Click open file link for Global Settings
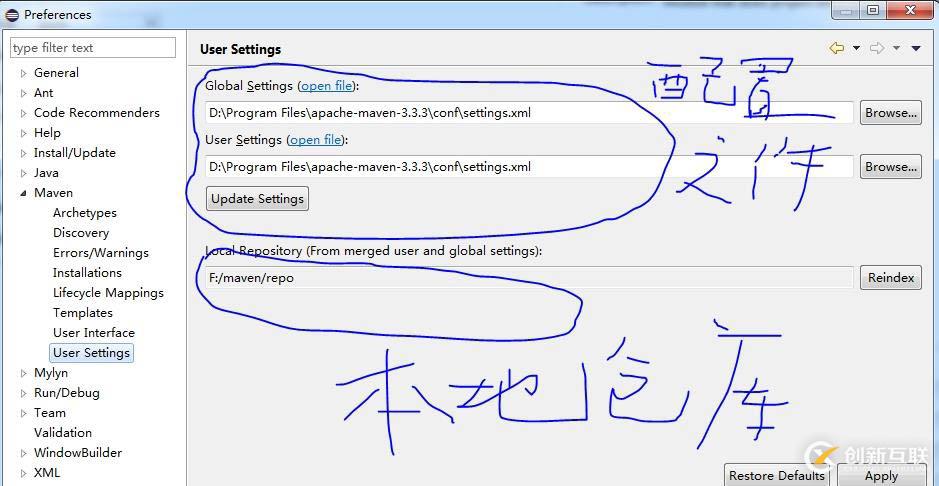The image size is (939, 486). (326, 86)
